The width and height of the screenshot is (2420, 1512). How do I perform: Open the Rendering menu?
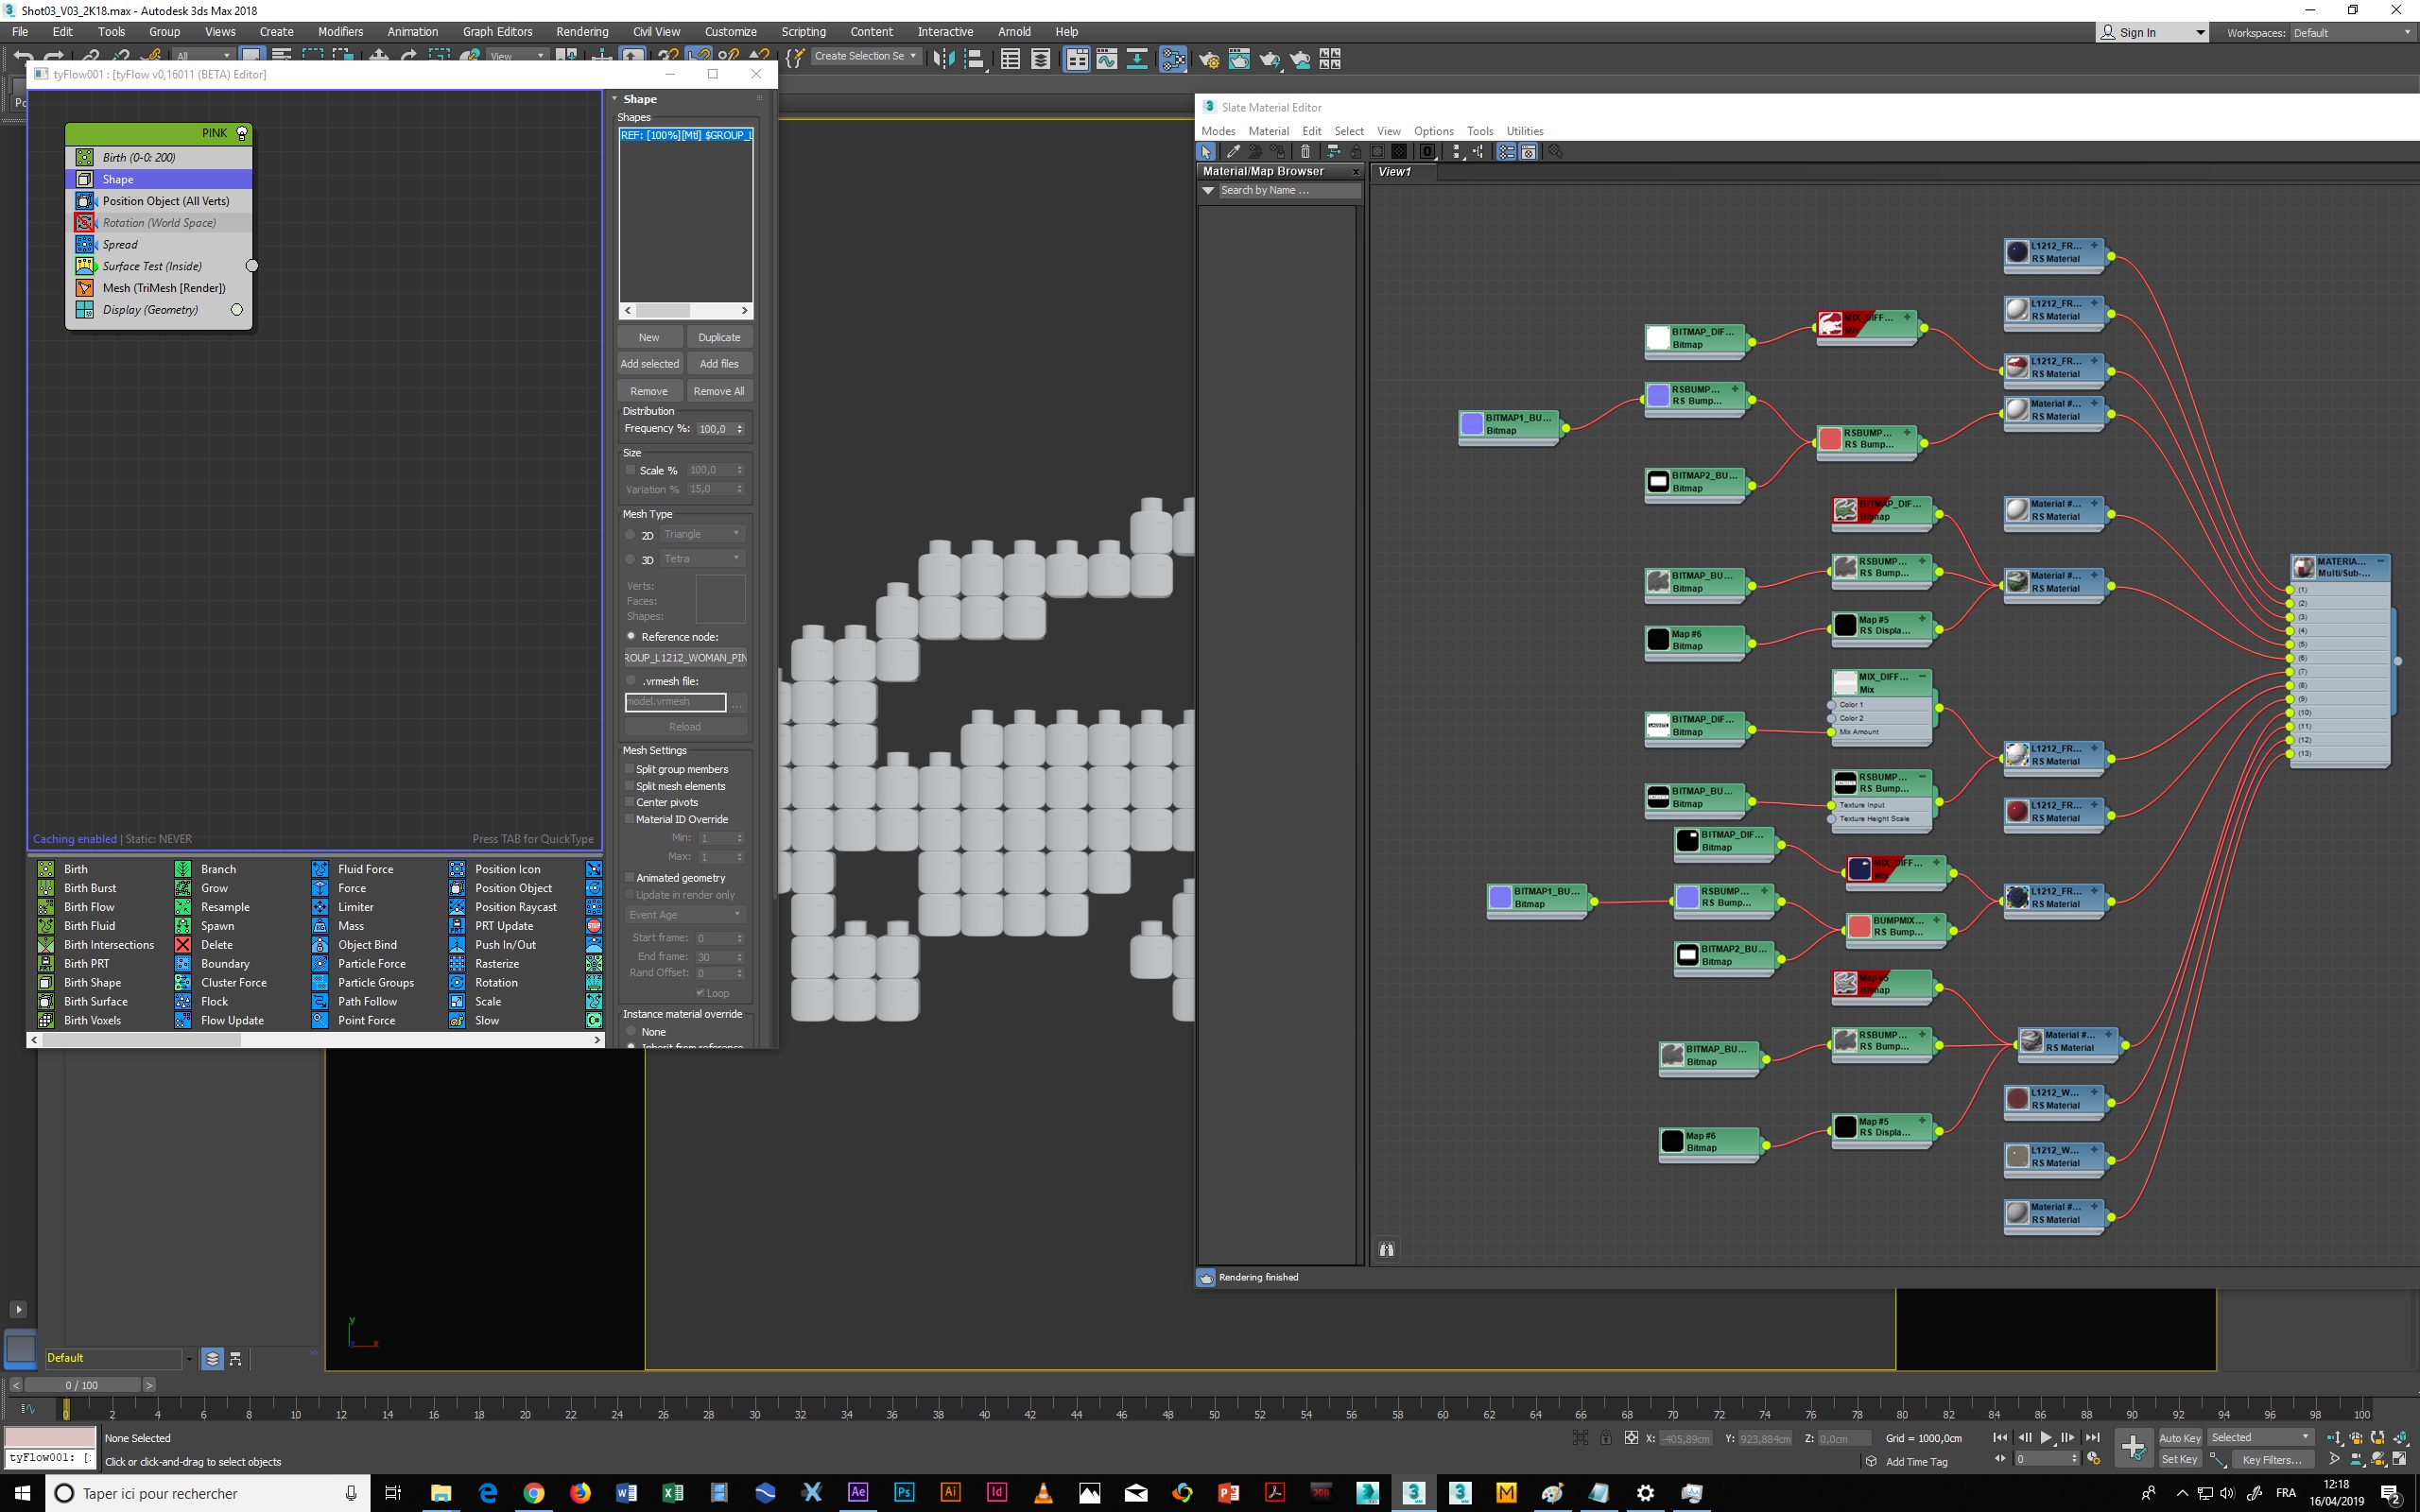coord(581,32)
